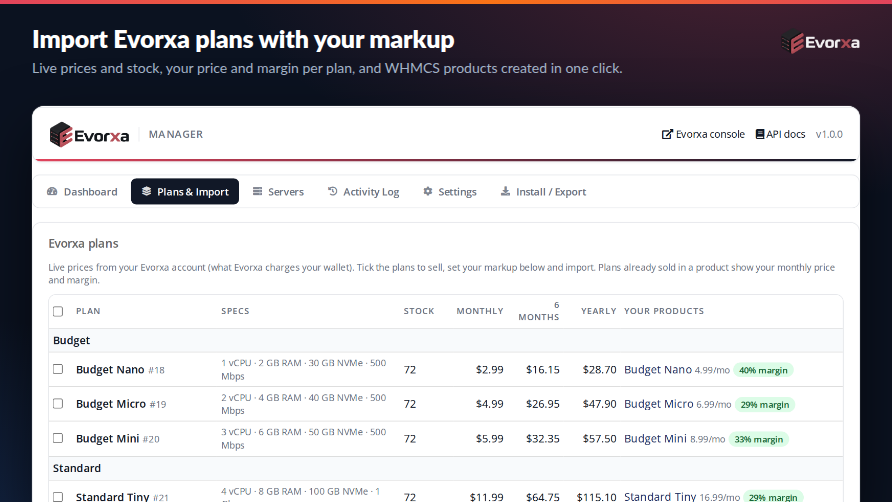Image resolution: width=892 pixels, height=502 pixels.
Task: Click the Budget Micro plan name
Action: click(x=111, y=404)
